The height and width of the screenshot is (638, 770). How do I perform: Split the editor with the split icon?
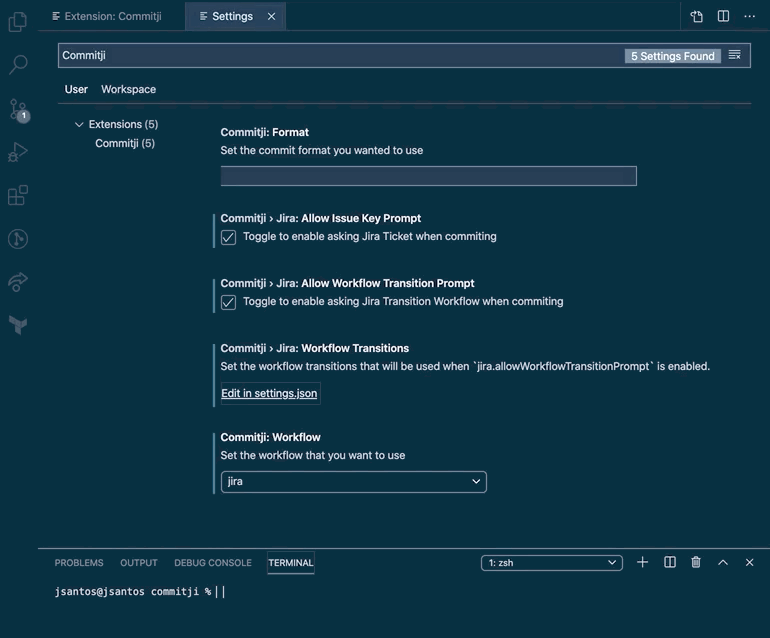[723, 16]
